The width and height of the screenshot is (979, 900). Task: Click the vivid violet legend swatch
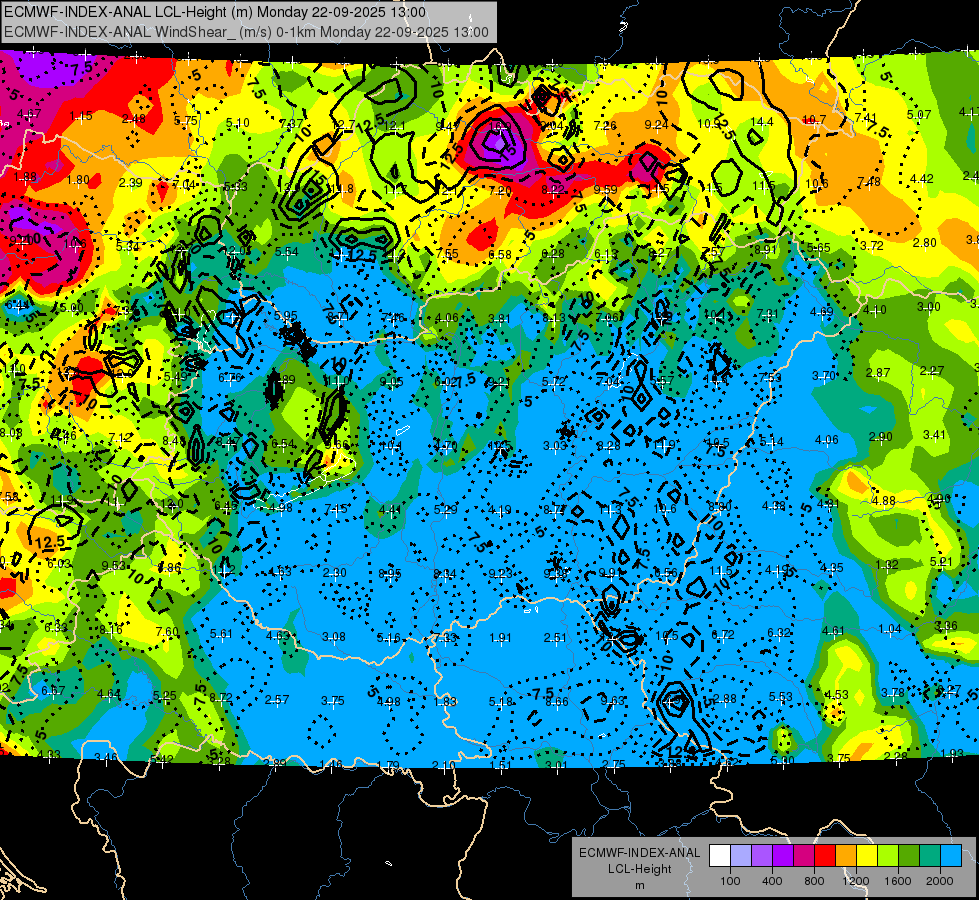coord(783,856)
